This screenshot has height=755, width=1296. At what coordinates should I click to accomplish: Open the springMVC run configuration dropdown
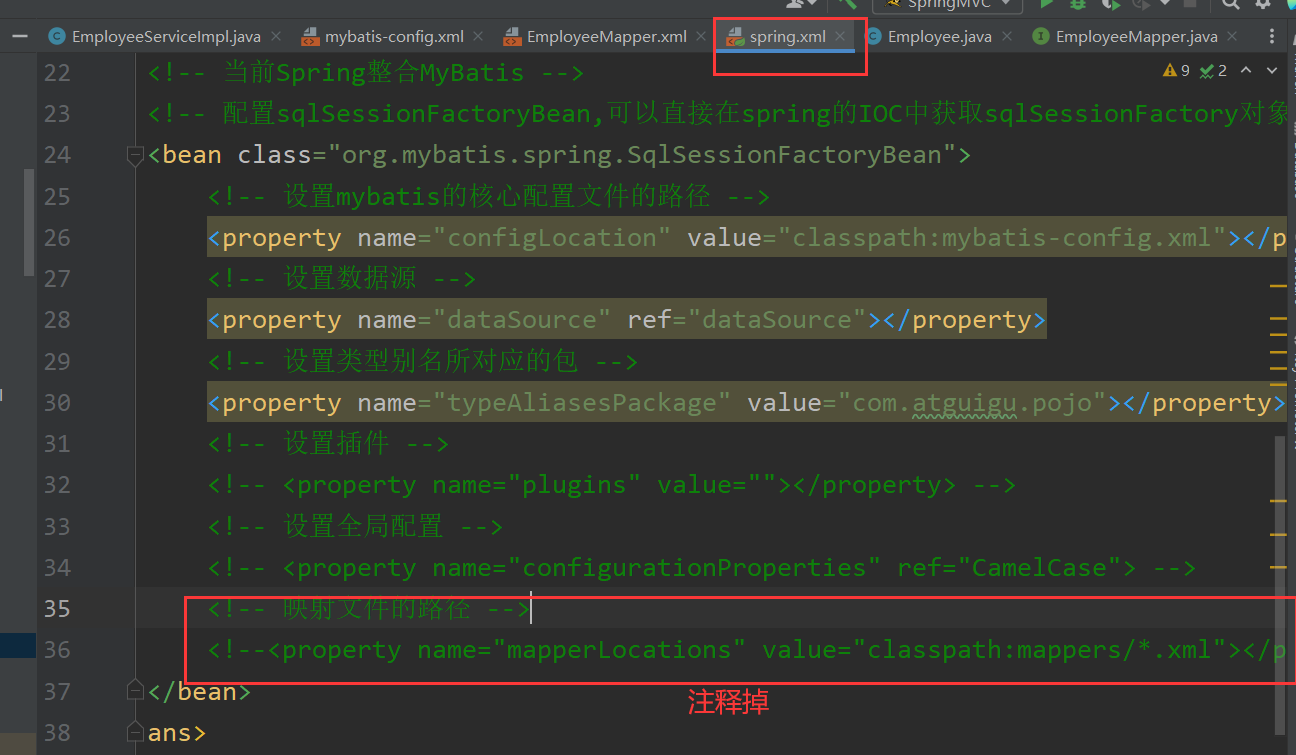[x=948, y=5]
